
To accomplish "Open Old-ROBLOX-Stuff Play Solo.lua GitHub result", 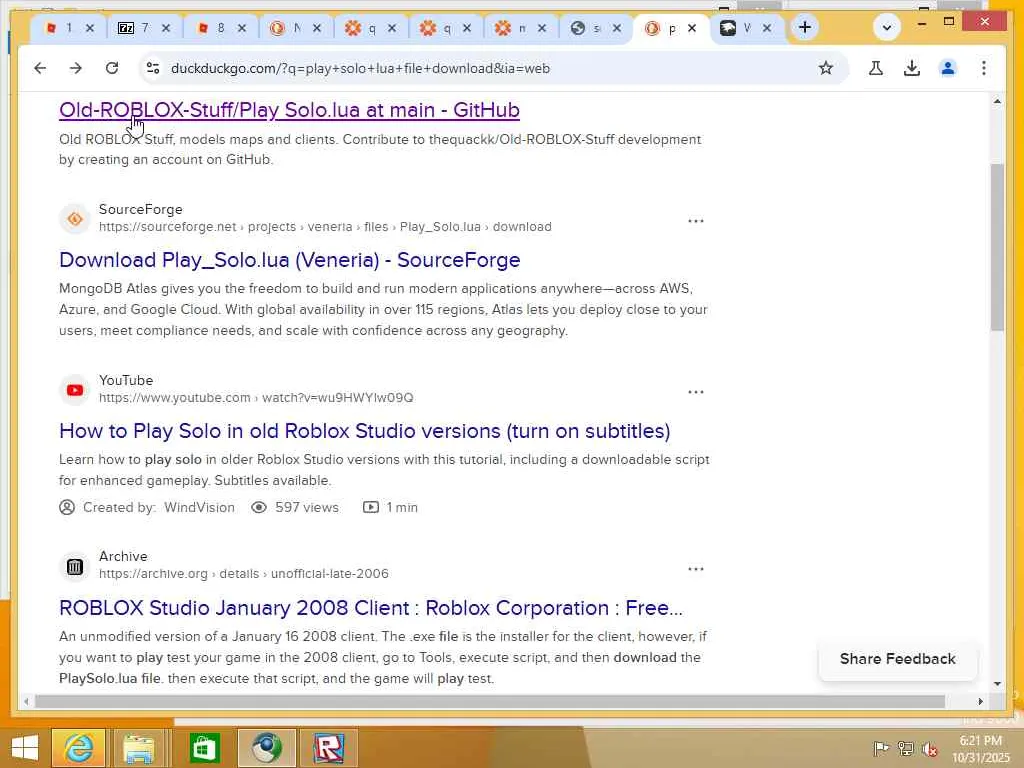I will [289, 110].
